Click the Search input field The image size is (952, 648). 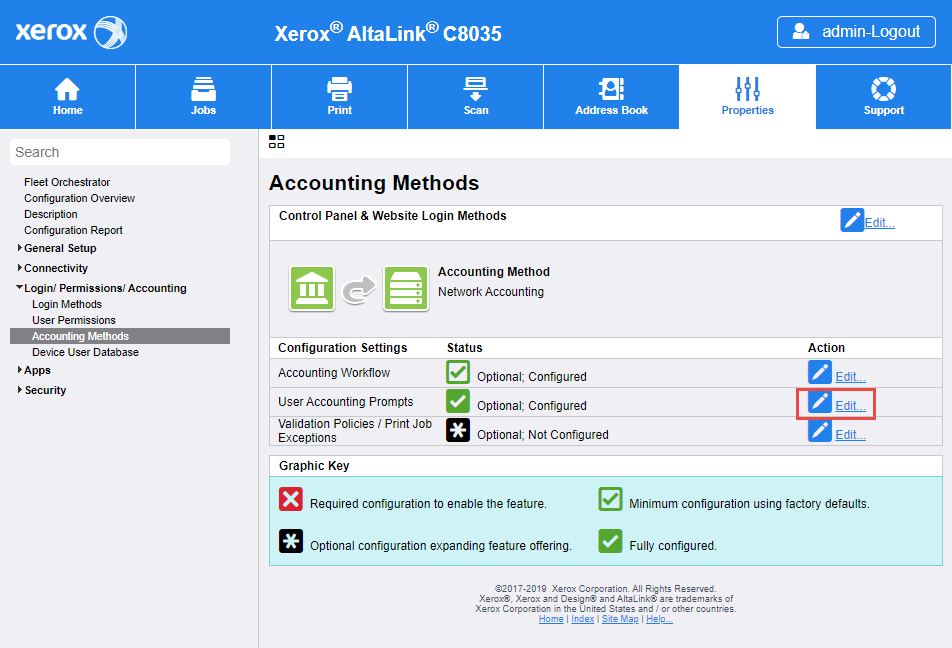click(120, 152)
